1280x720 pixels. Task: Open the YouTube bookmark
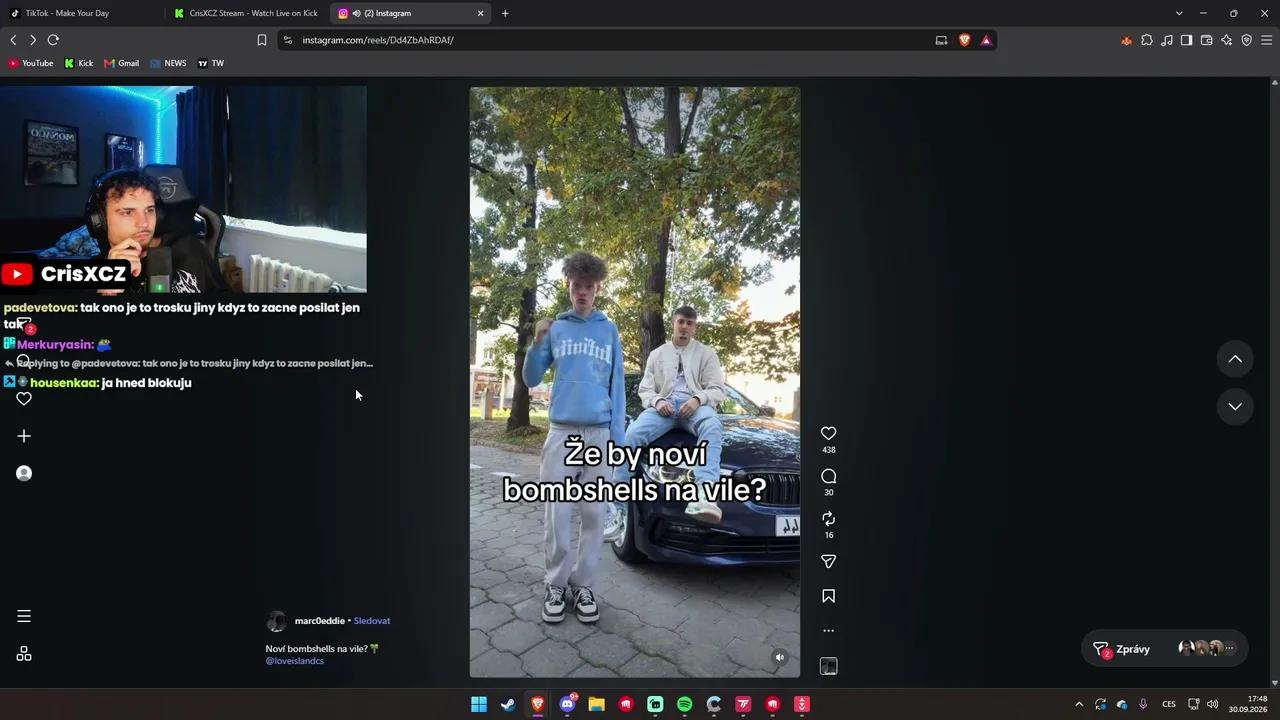(31, 63)
